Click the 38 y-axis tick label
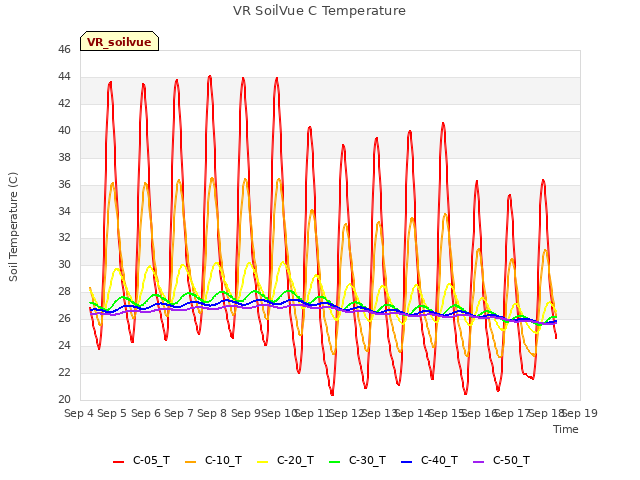 pyautogui.click(x=64, y=157)
